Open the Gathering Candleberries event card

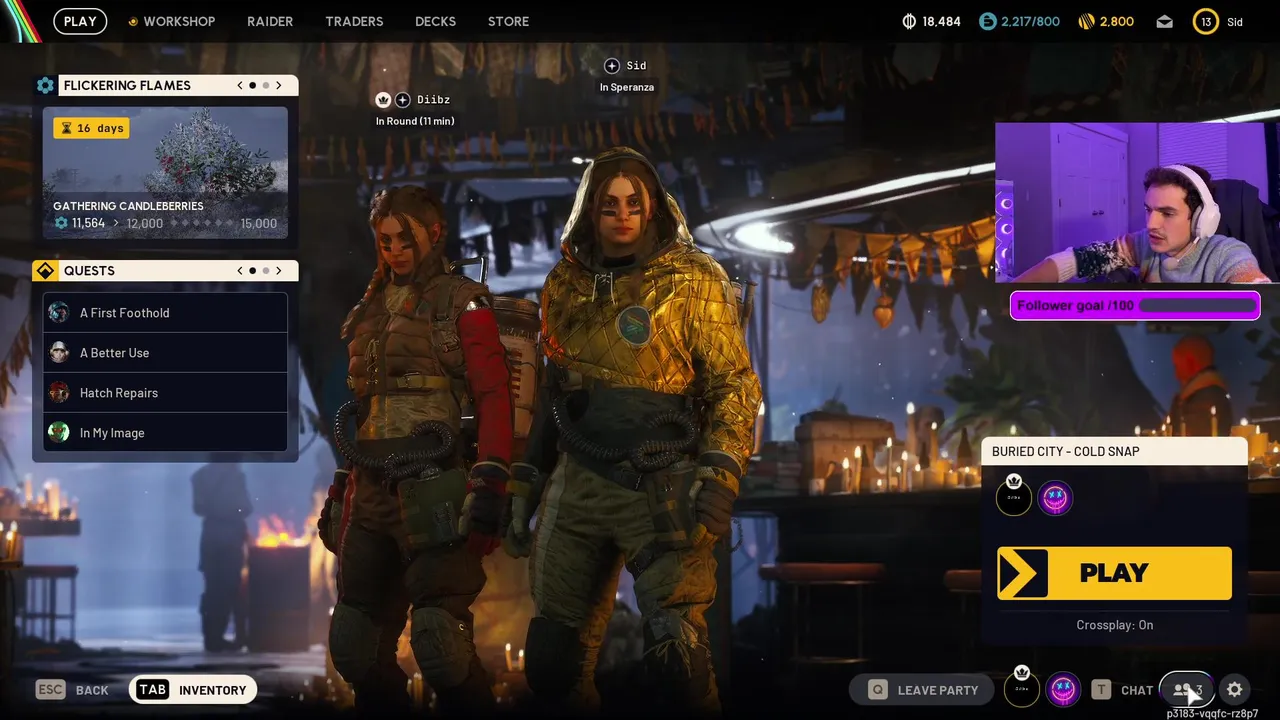[165, 173]
